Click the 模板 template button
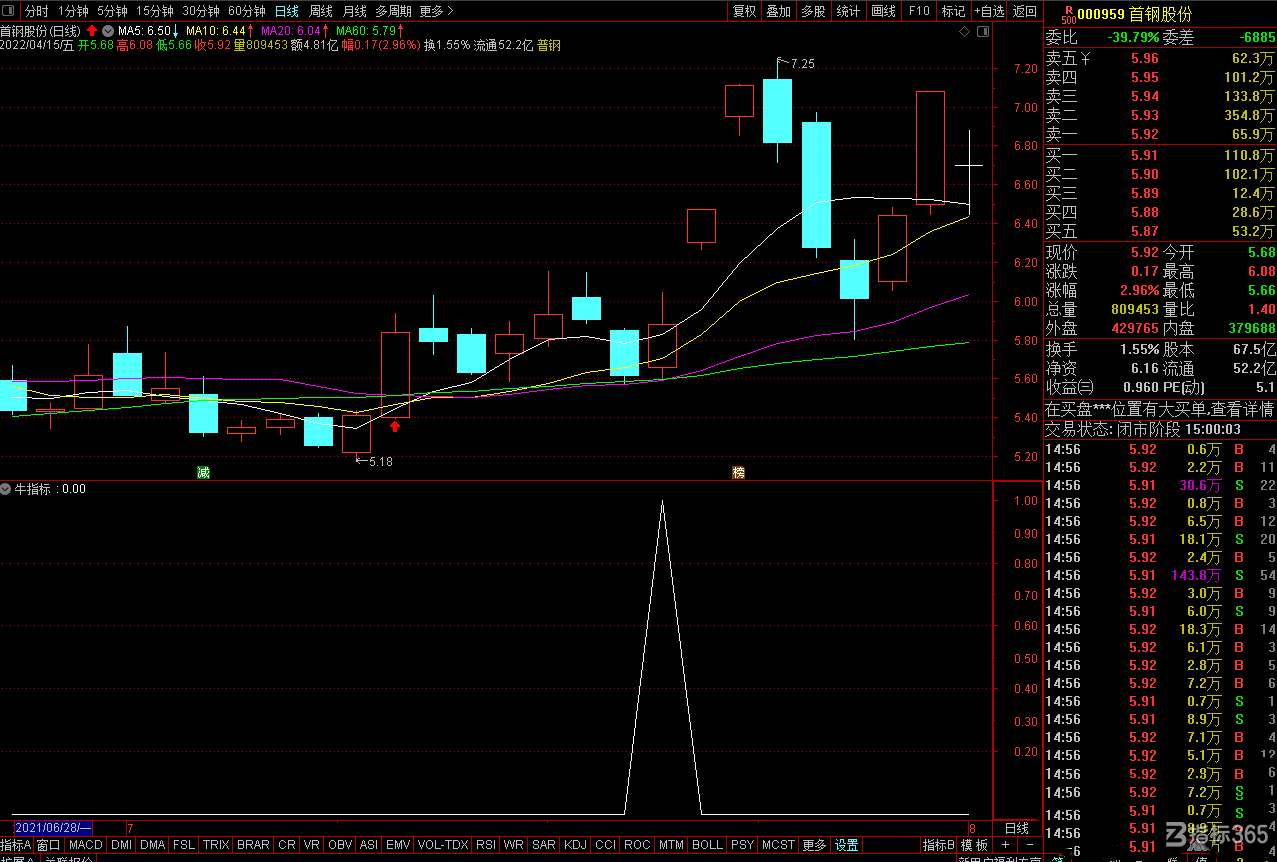This screenshot has width=1277, height=862. (x=975, y=845)
